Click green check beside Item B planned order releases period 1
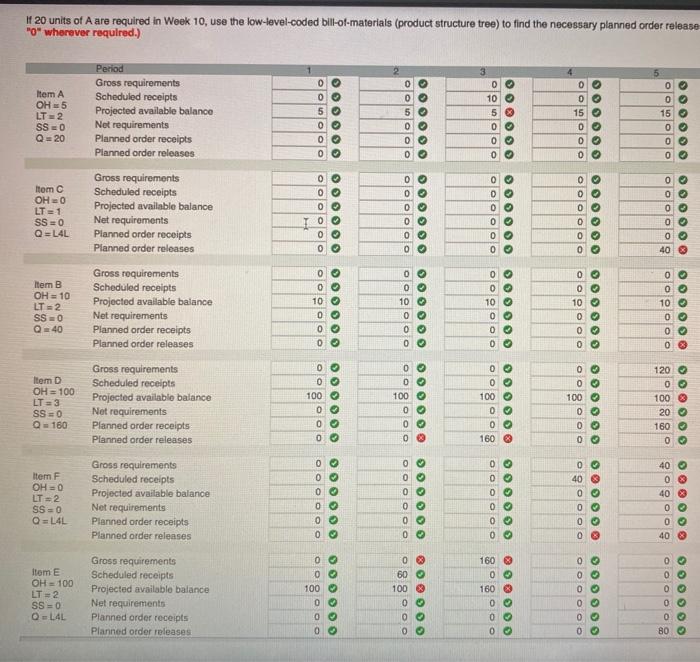The image size is (700, 662). click(335, 343)
